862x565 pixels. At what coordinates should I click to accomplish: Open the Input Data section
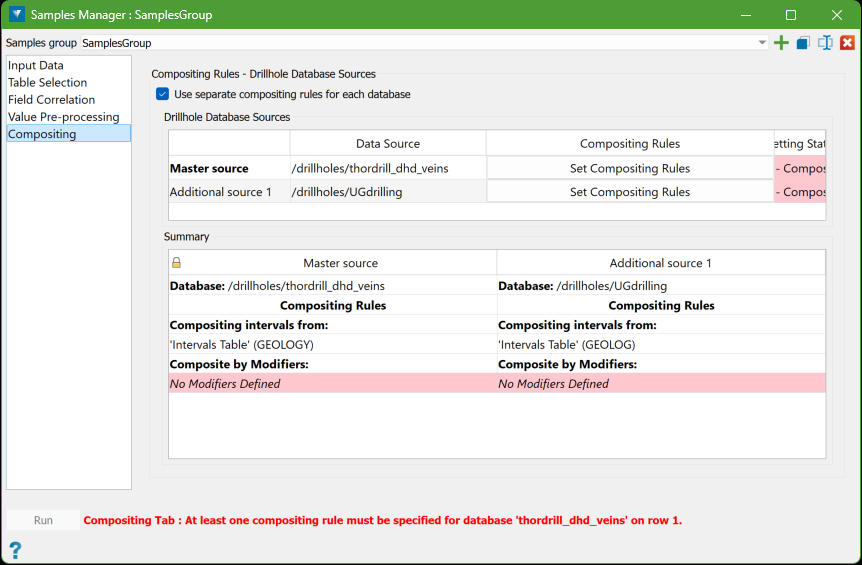tap(36, 65)
